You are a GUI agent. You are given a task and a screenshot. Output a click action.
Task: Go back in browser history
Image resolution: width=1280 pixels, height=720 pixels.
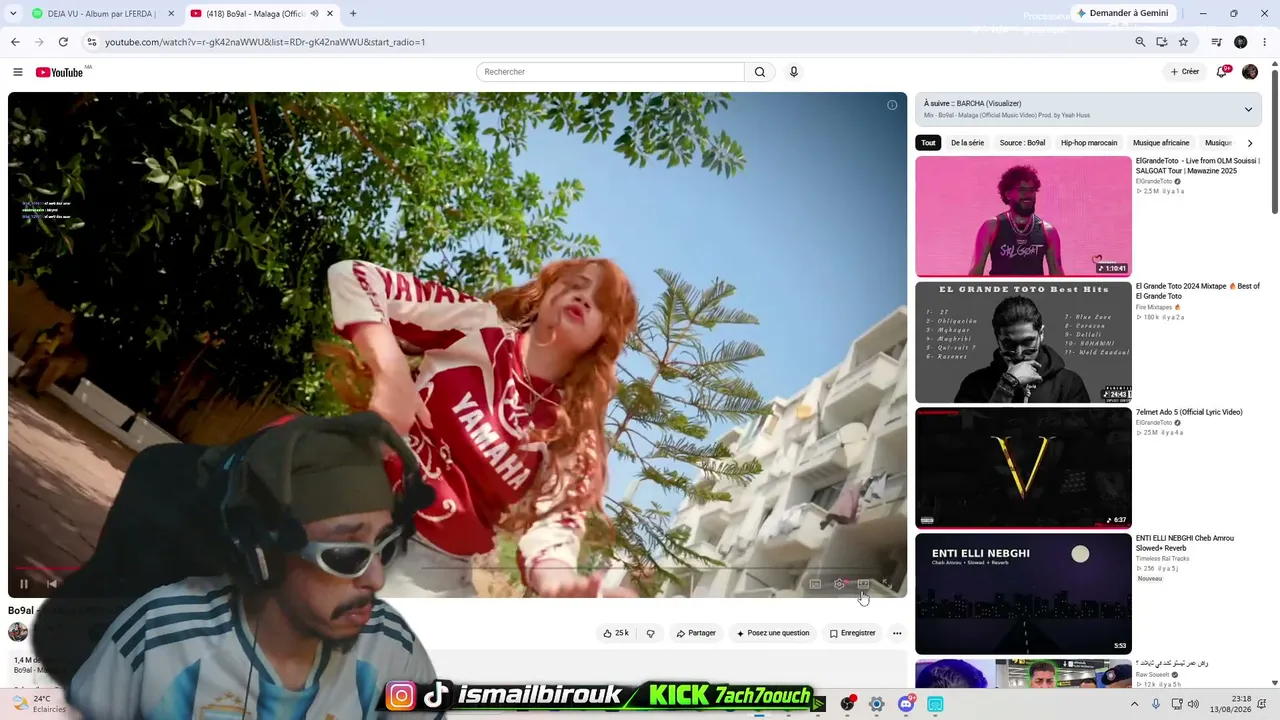15,42
